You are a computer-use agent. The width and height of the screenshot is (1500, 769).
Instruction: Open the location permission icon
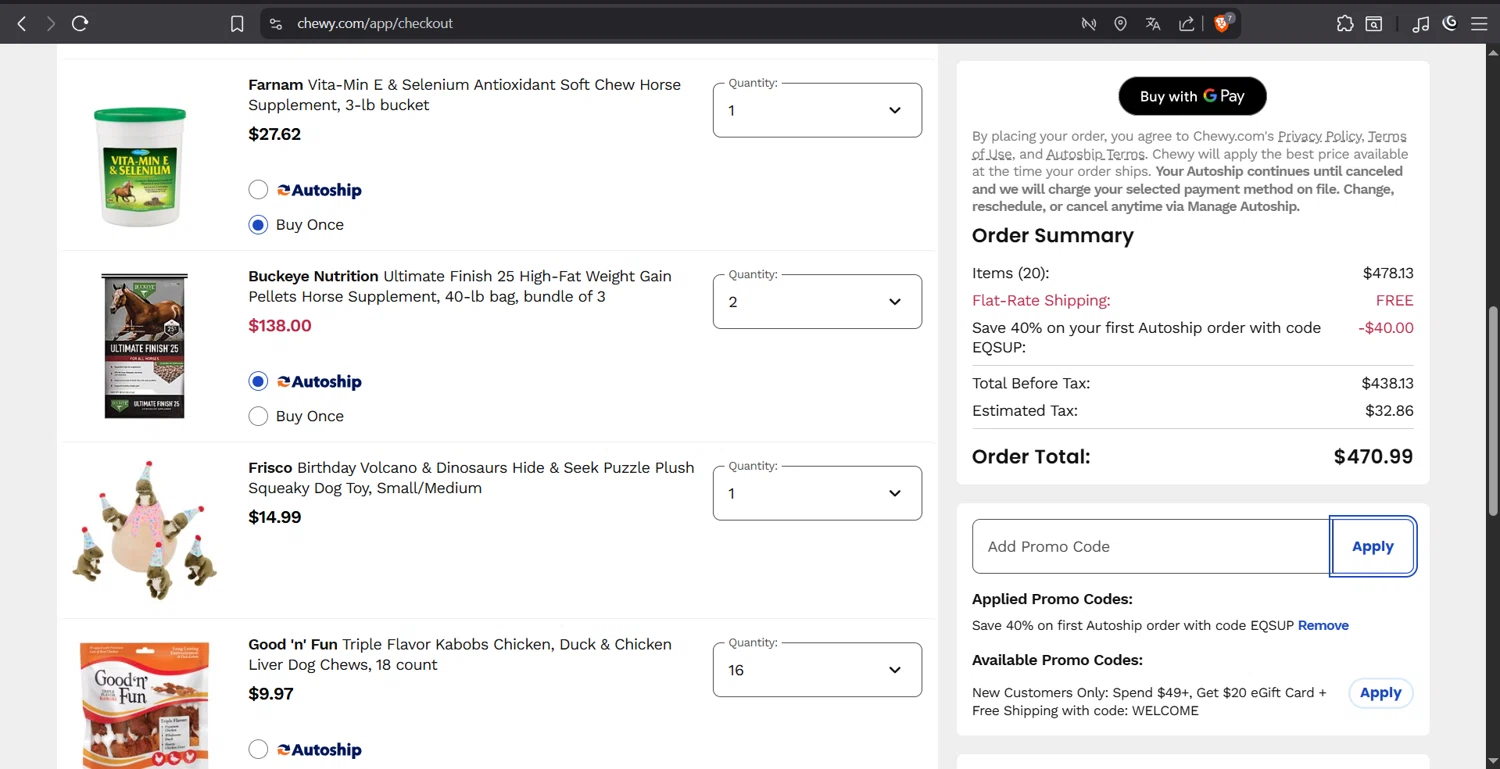(1120, 24)
